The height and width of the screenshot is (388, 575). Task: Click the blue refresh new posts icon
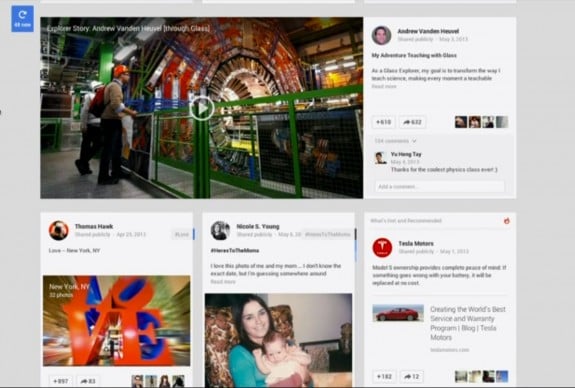click(x=22, y=19)
